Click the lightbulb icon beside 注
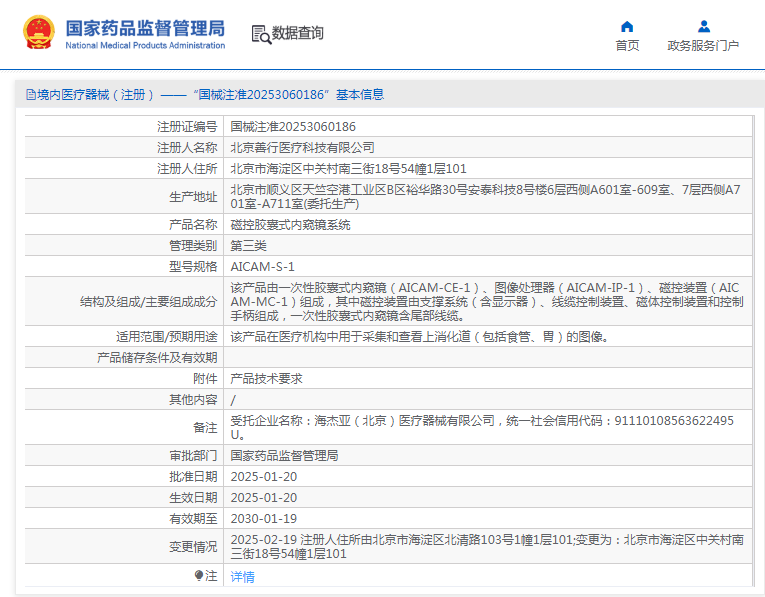The width and height of the screenshot is (765, 597). coord(199,576)
